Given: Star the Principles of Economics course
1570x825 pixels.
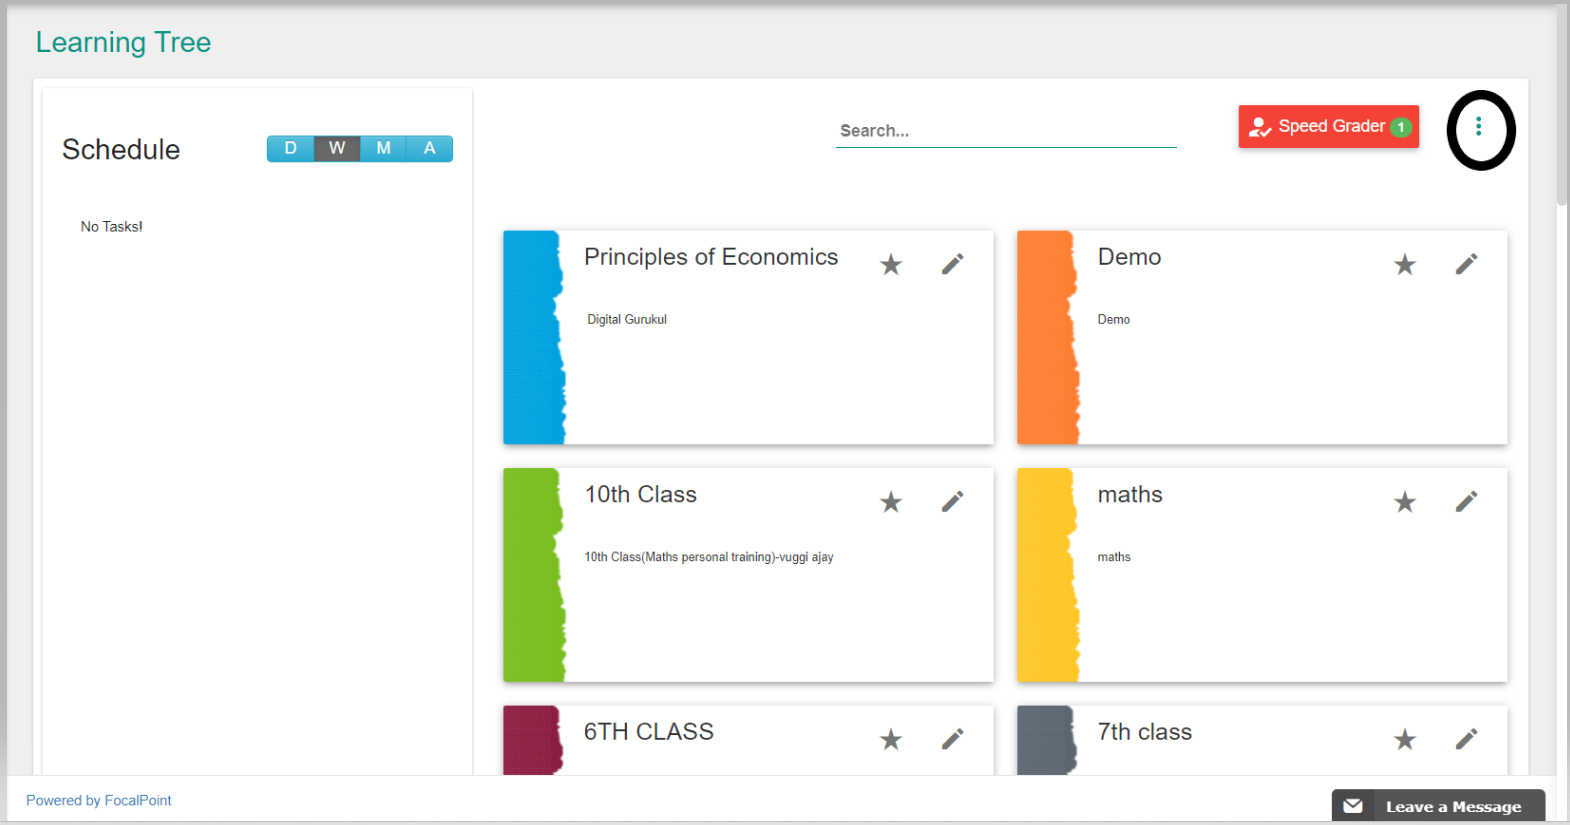Looking at the screenshot, I should pyautogui.click(x=890, y=264).
